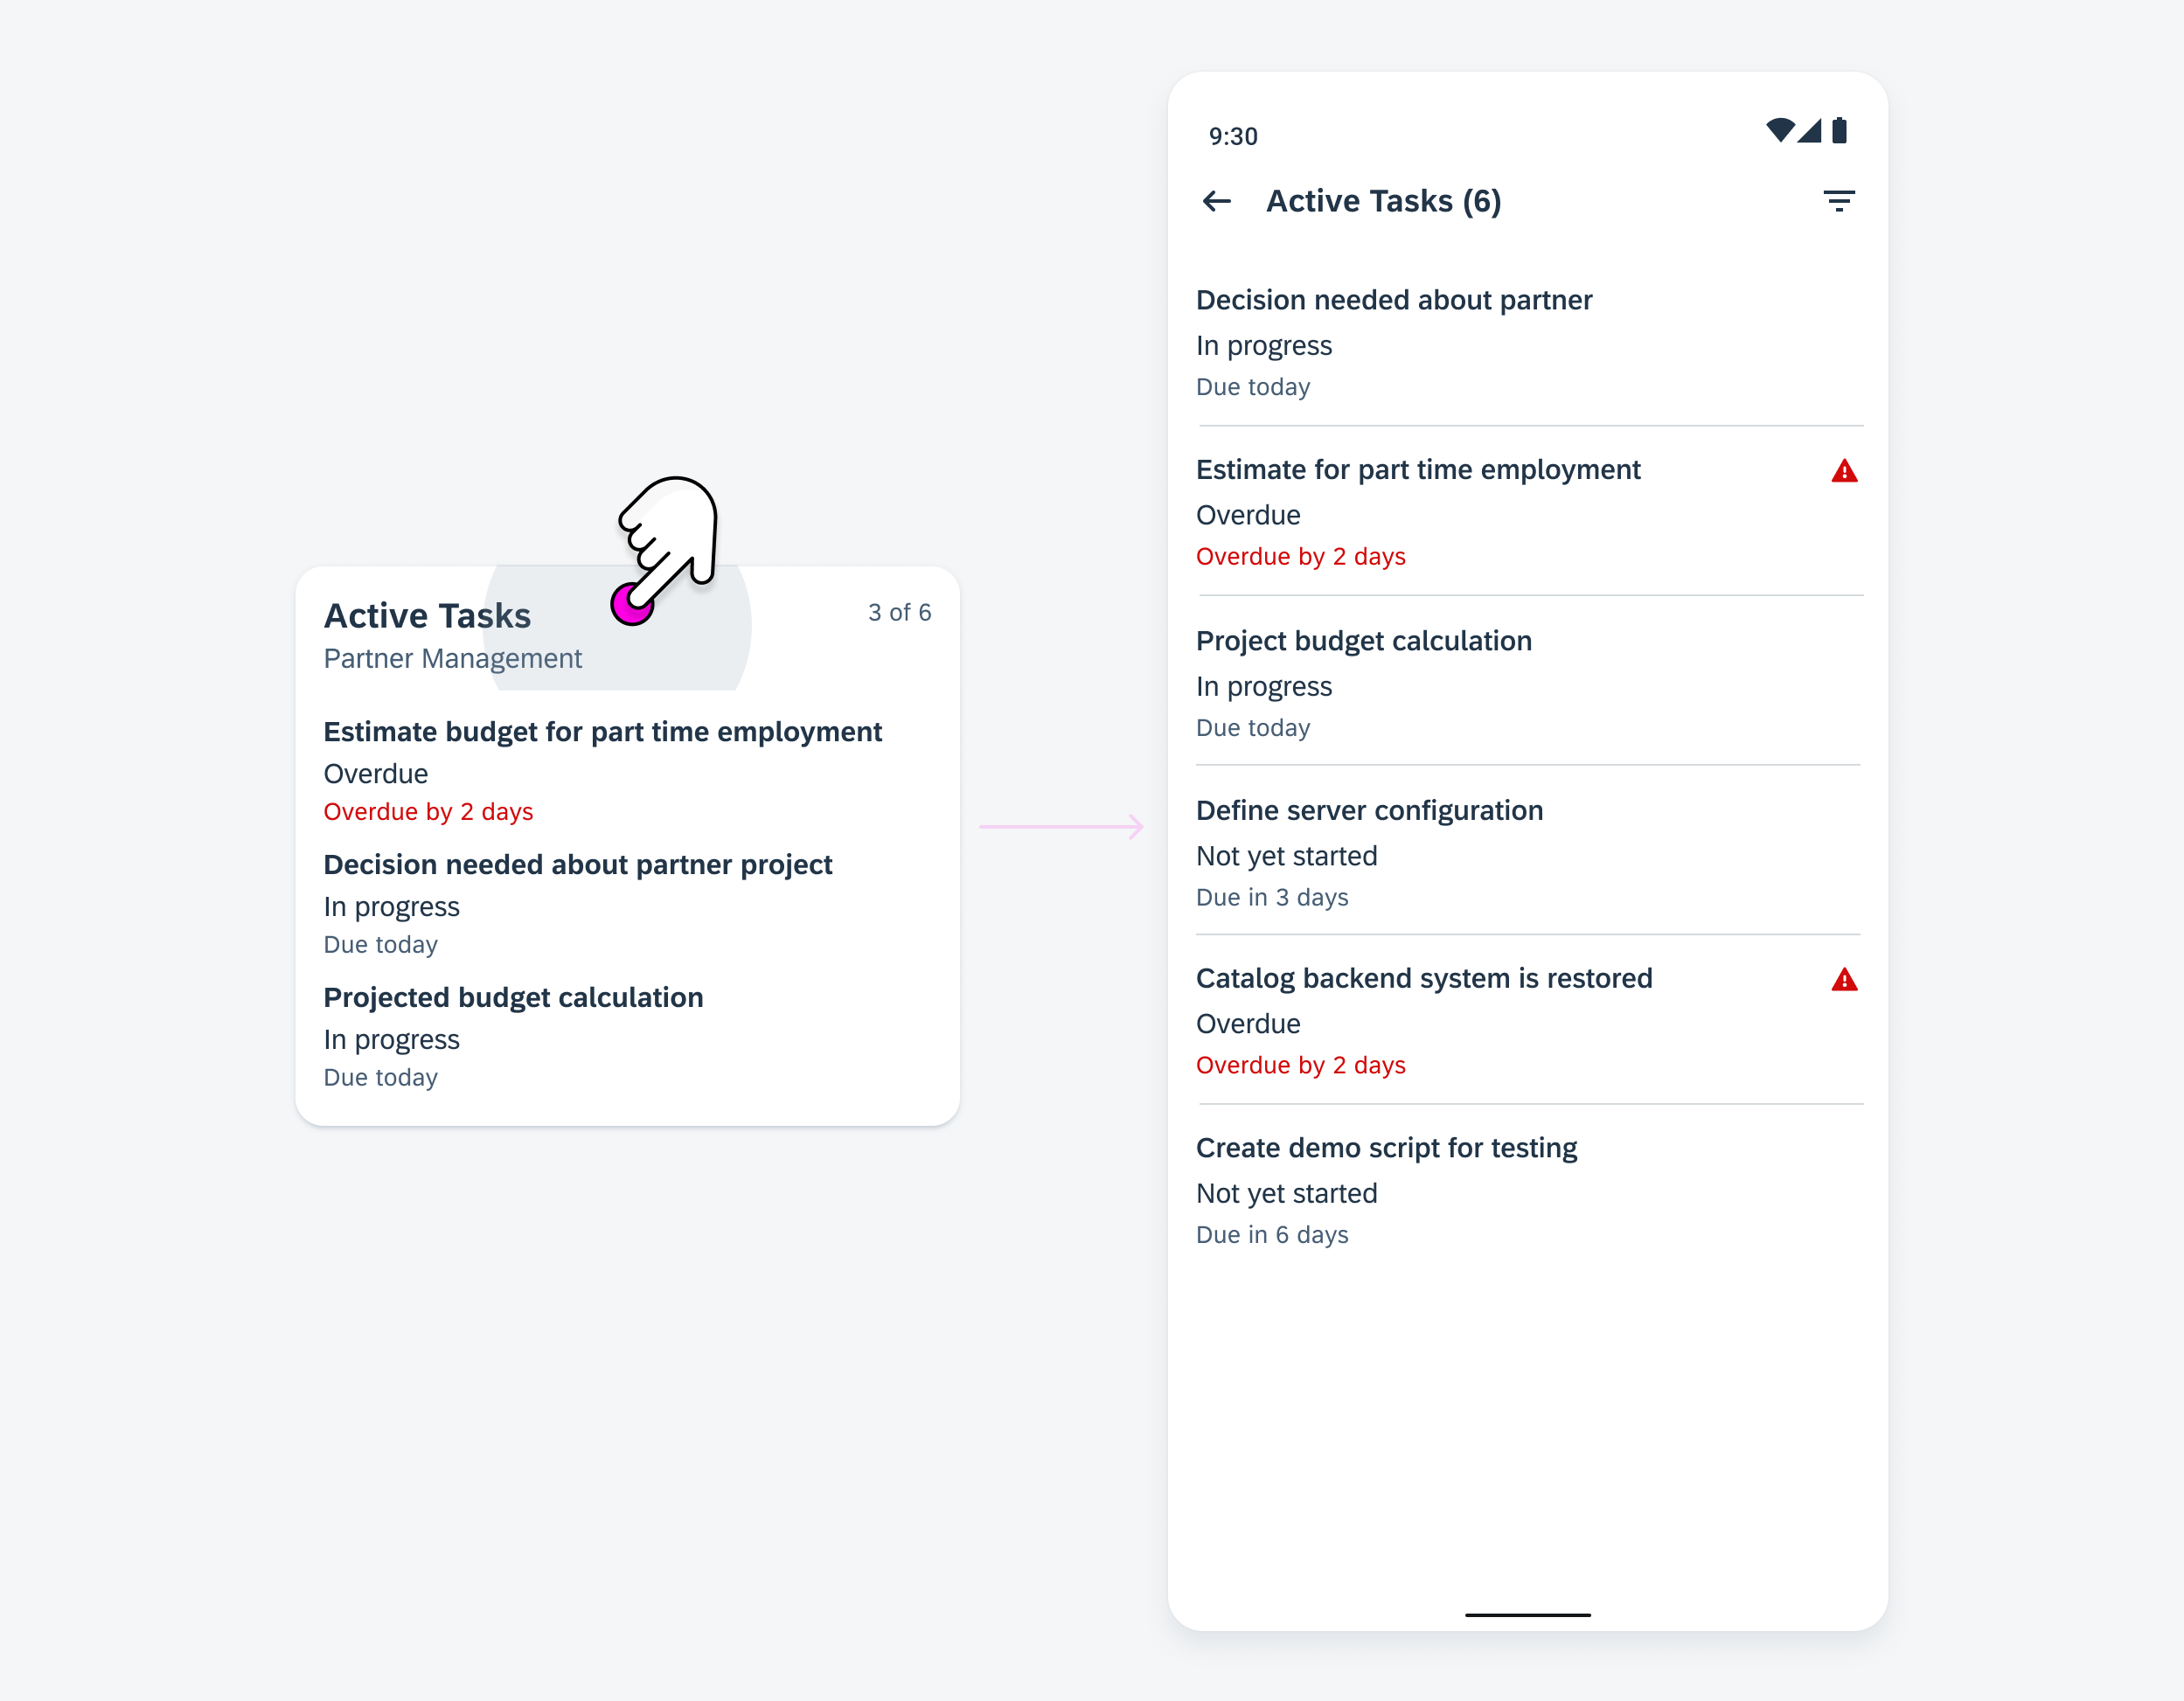
Task: Select Active Tasks title label in header
Action: click(x=1387, y=200)
